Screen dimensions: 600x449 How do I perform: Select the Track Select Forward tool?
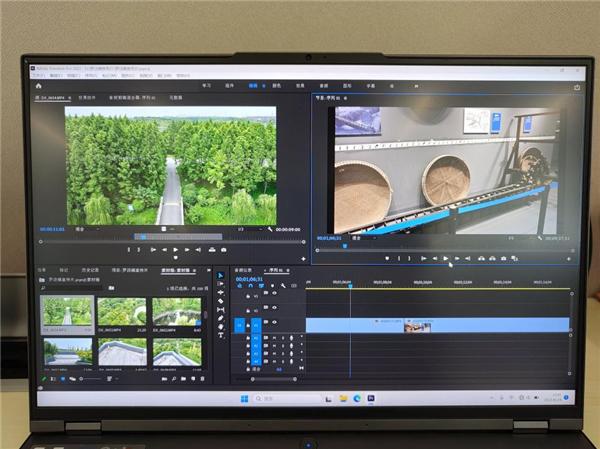[x=221, y=284]
